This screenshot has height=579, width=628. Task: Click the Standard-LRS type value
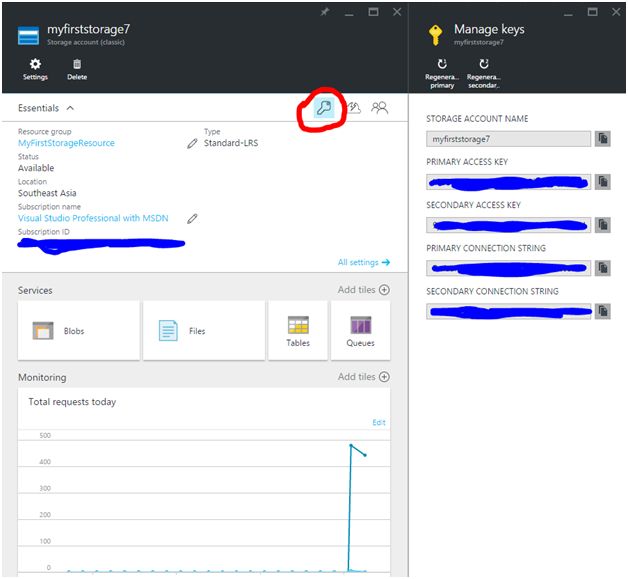231,143
